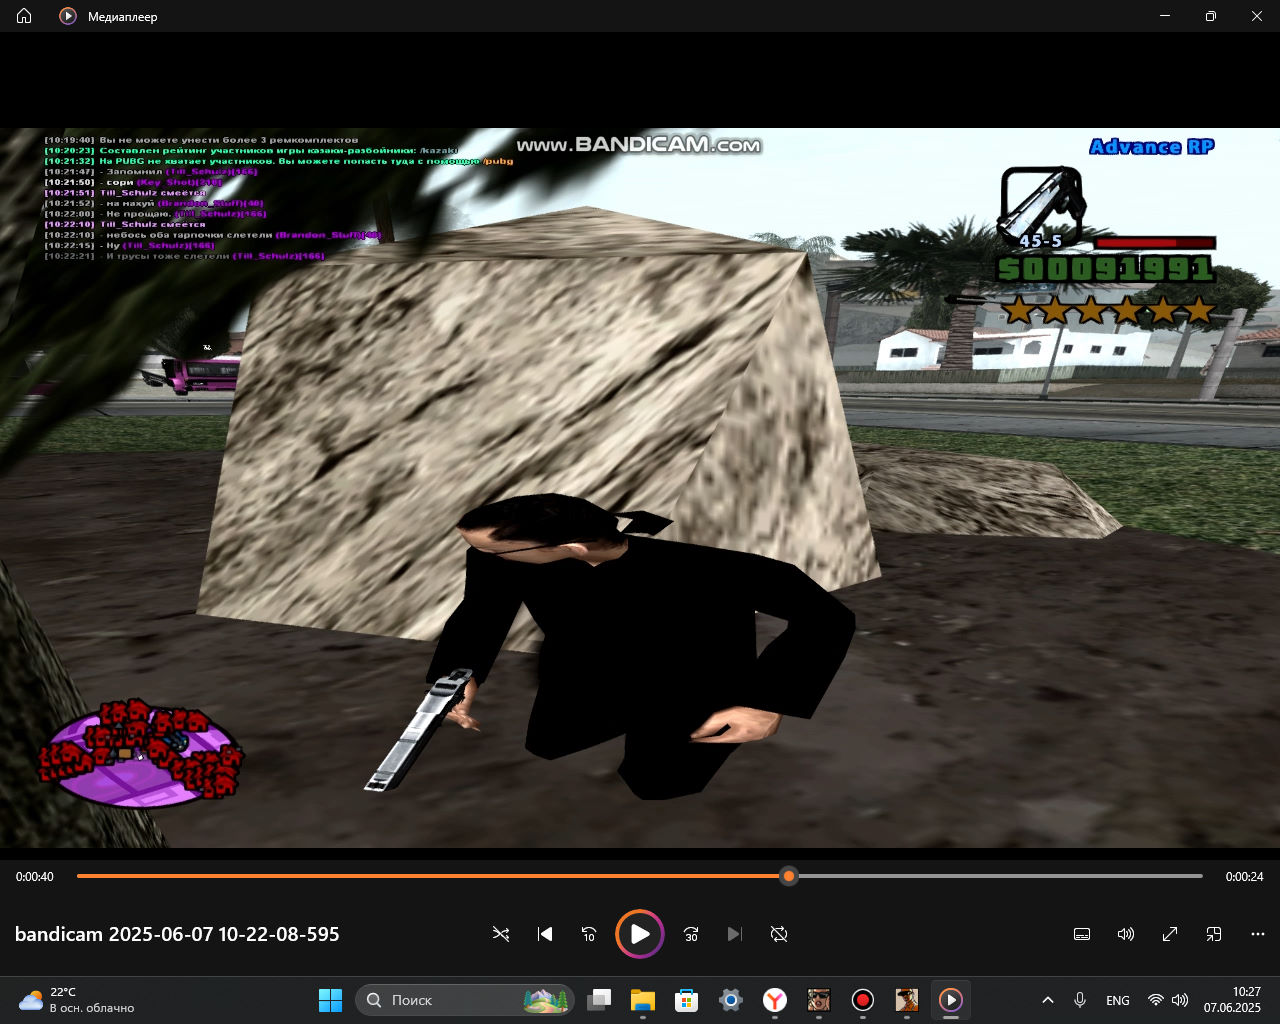Click the Медиаплеер app logo icon

(68, 16)
